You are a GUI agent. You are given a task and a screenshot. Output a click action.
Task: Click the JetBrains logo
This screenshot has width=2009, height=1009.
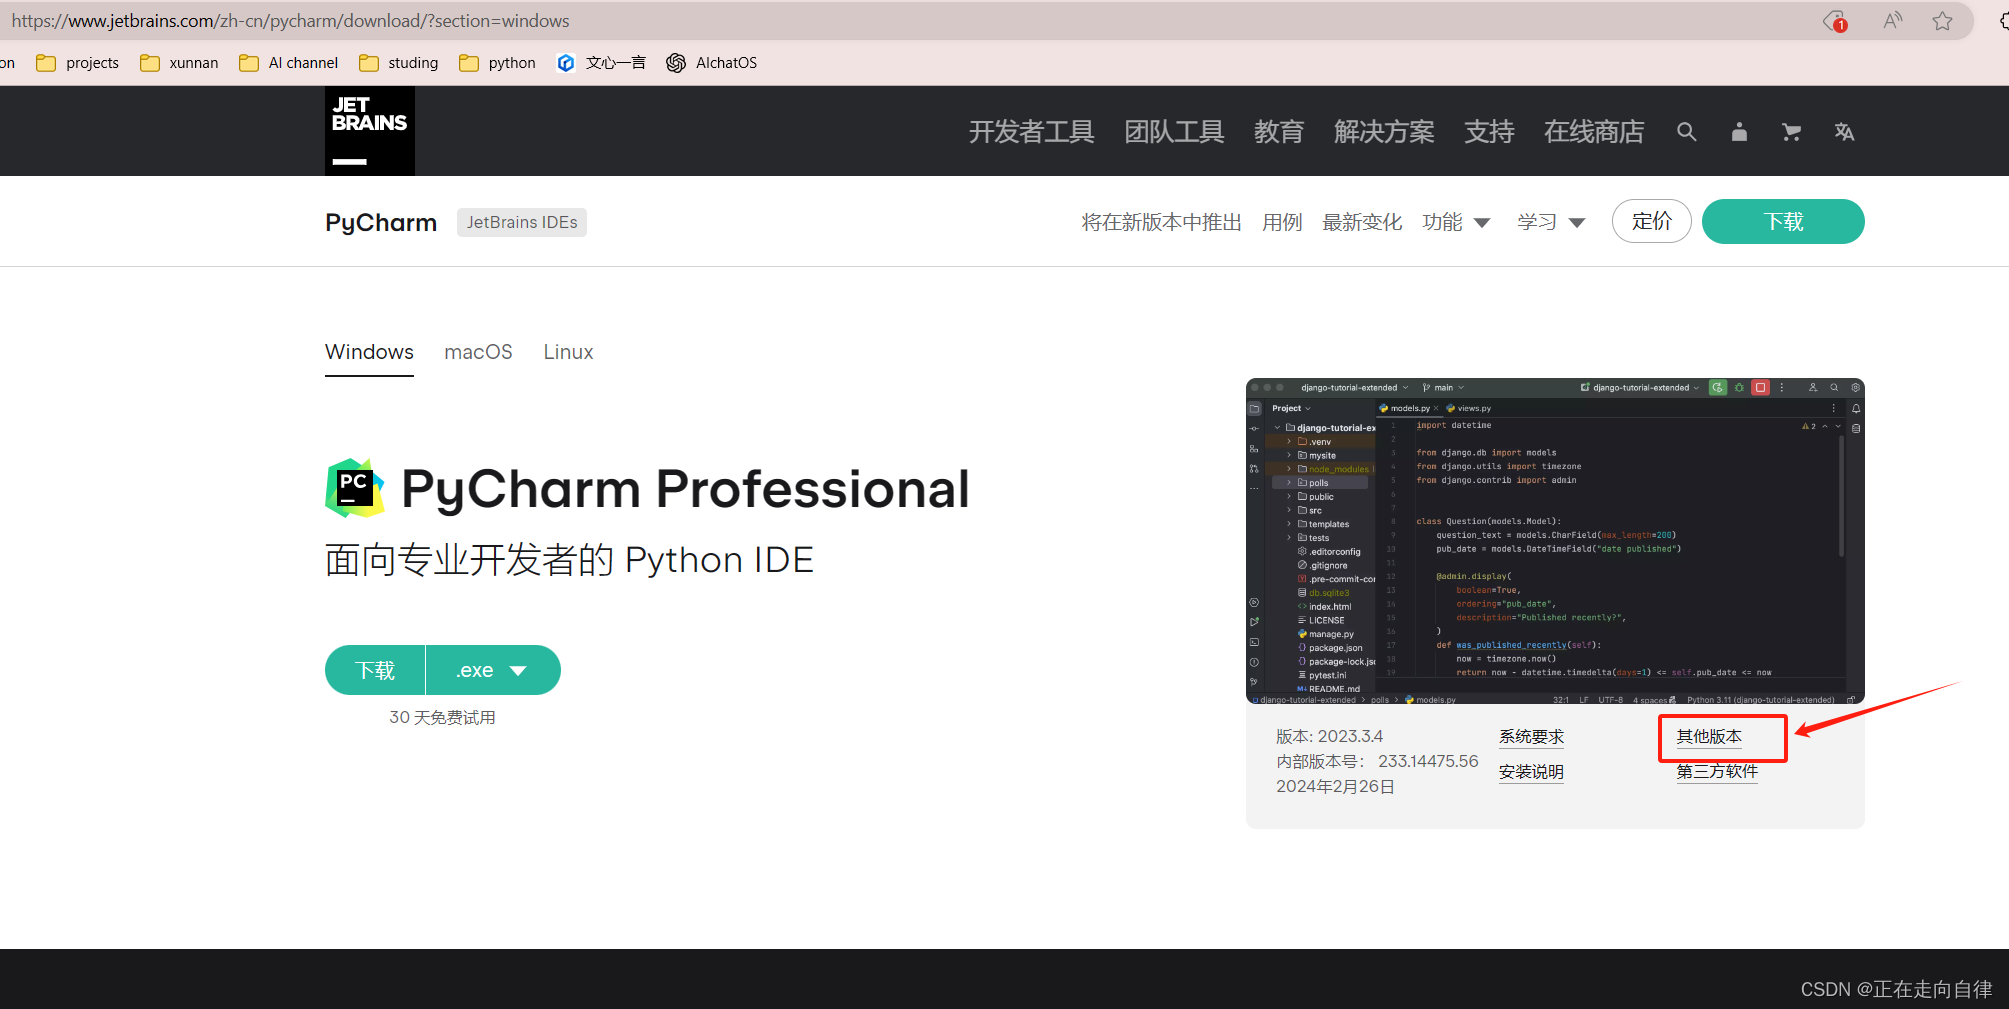[369, 131]
